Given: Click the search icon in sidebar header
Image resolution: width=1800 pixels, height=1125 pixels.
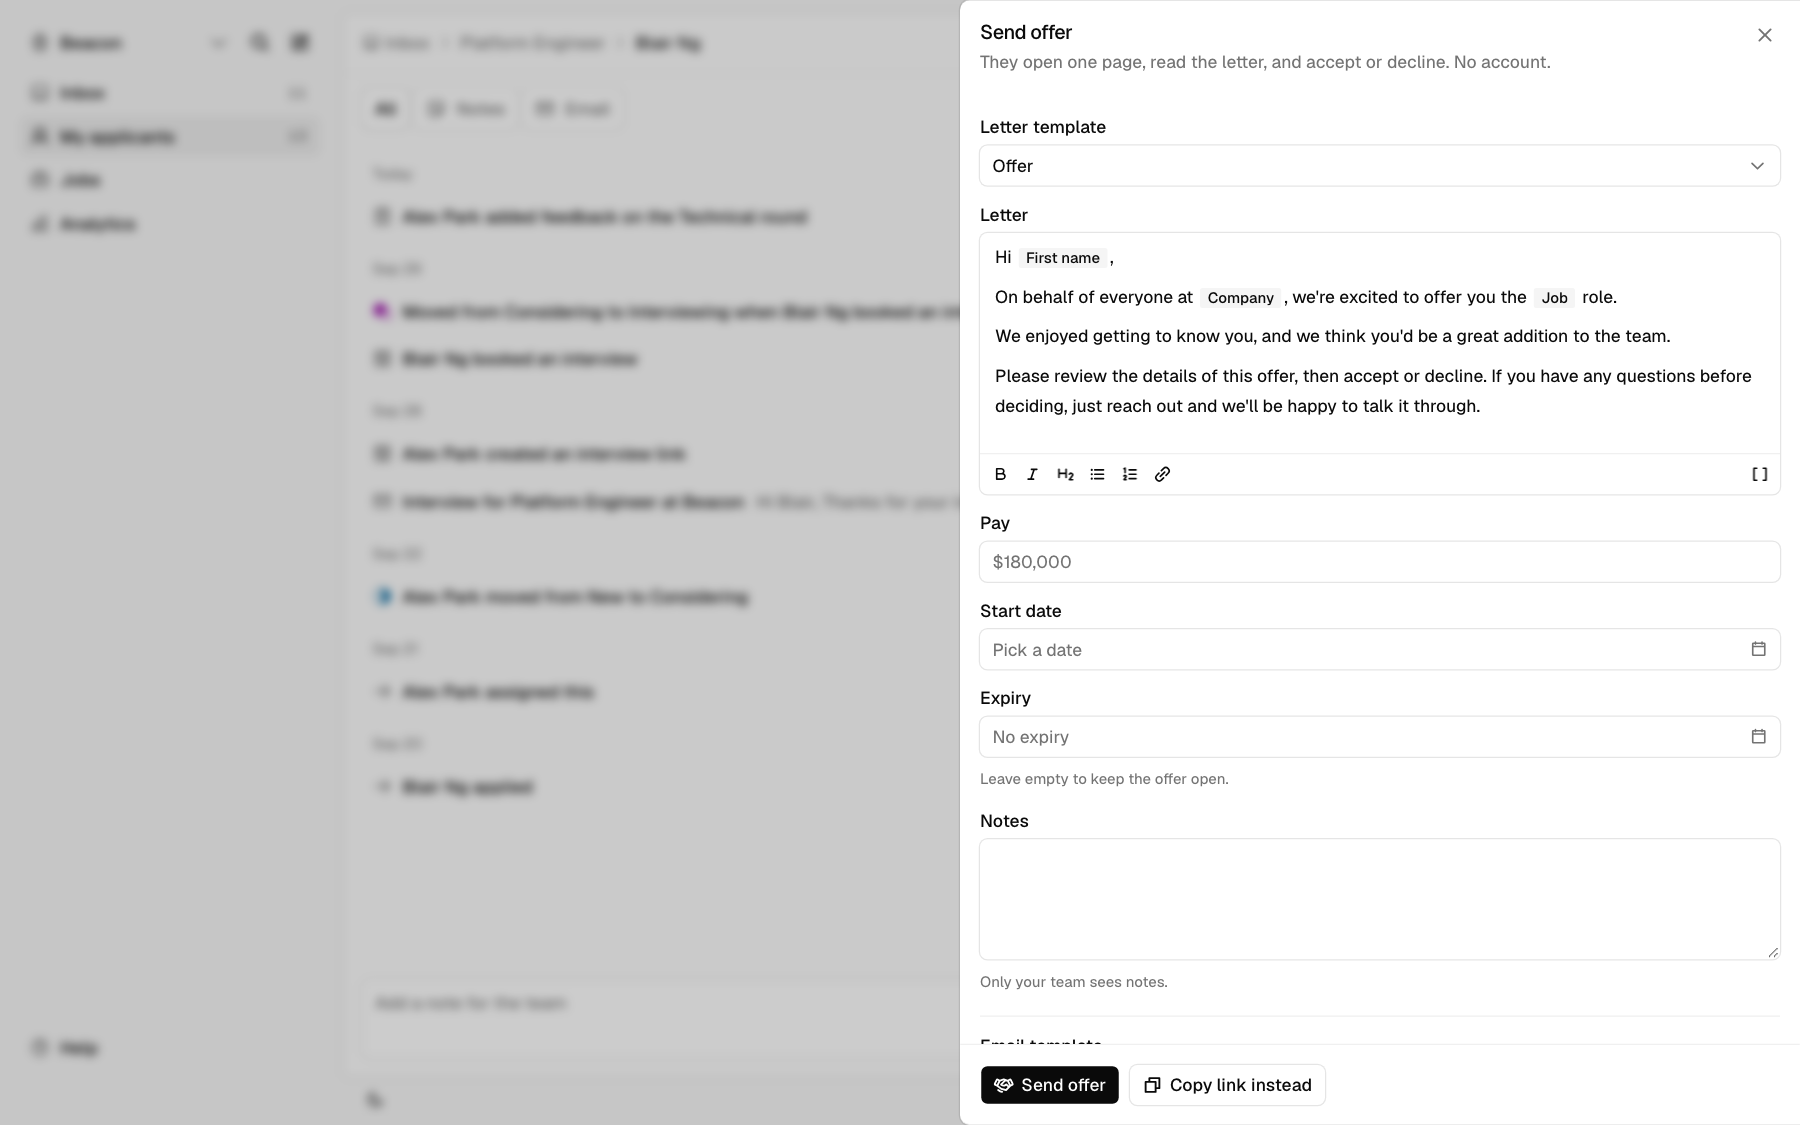Looking at the screenshot, I should tap(259, 42).
